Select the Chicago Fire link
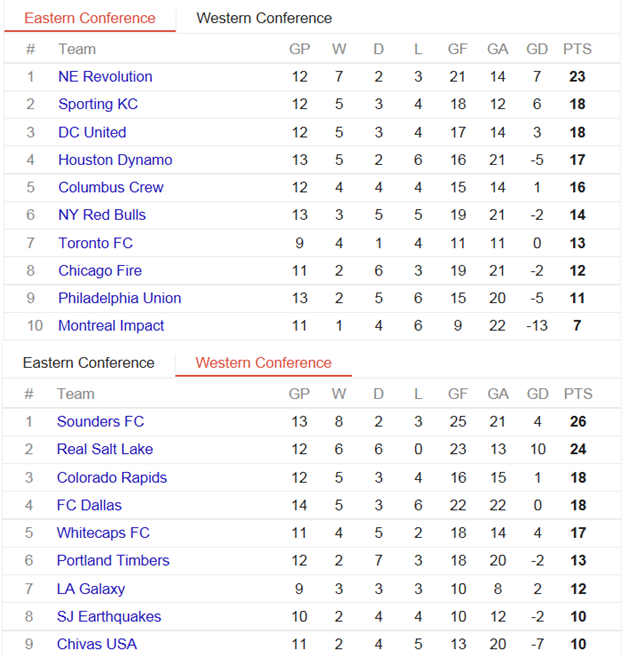This screenshot has width=624, height=661. tap(100, 270)
